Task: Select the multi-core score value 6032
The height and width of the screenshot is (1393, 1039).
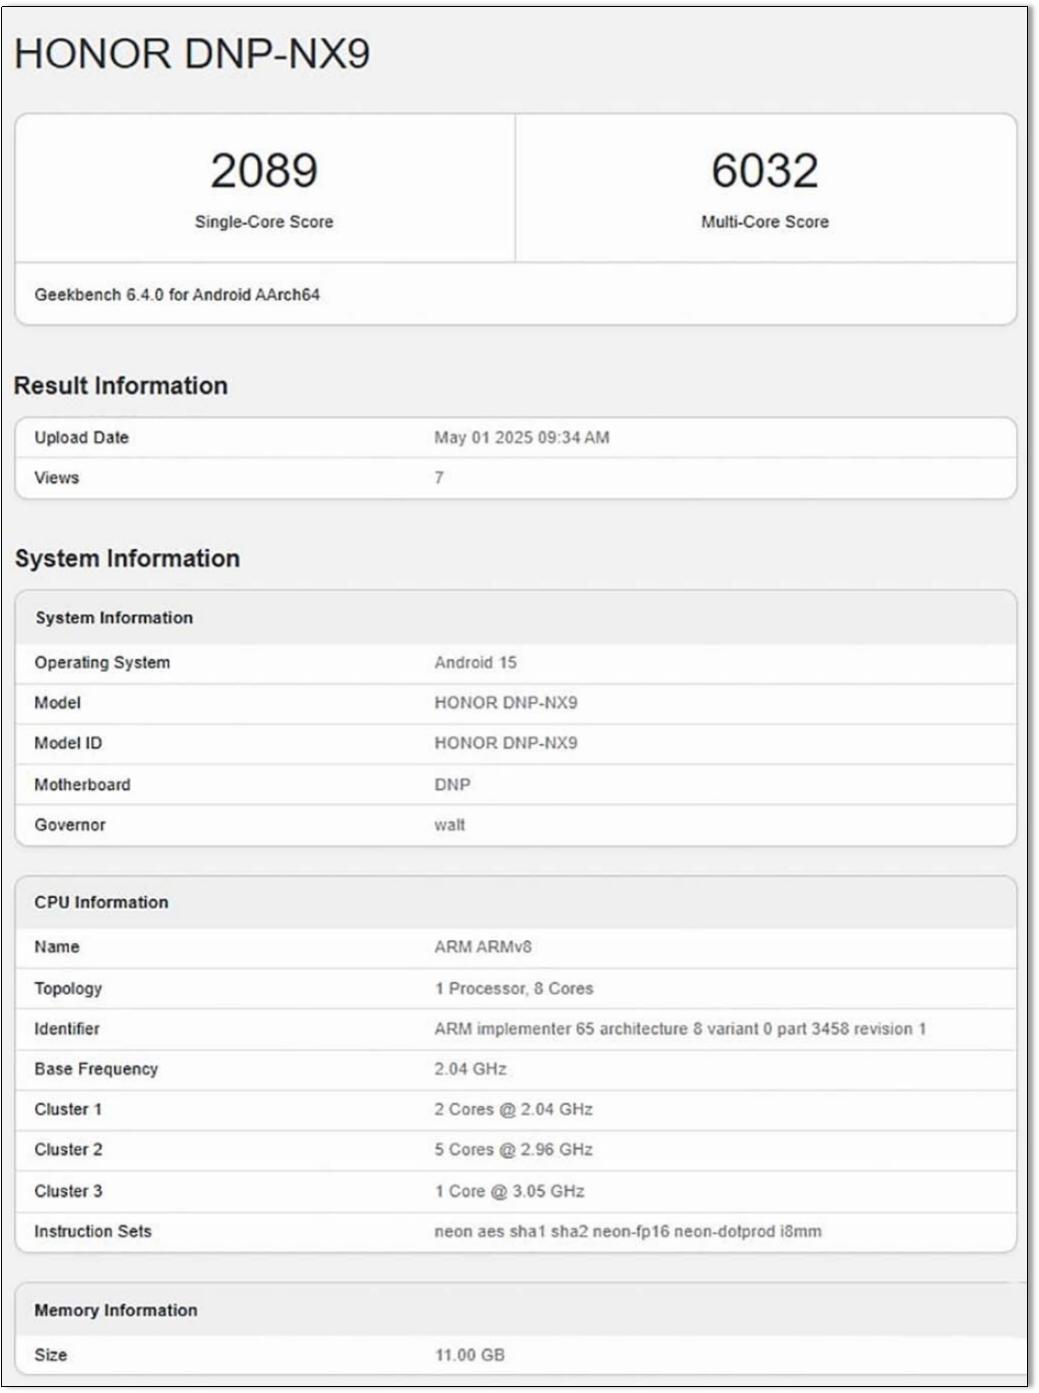Action: click(x=765, y=170)
